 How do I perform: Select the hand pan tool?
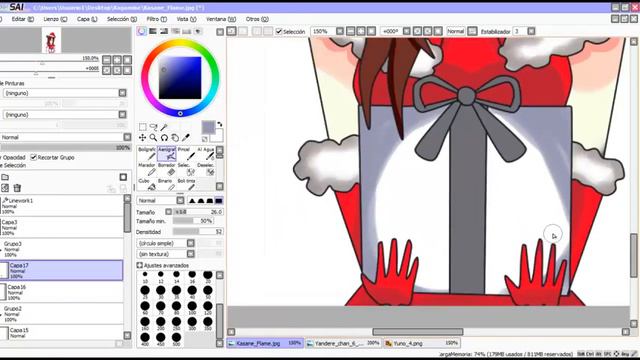175,138
